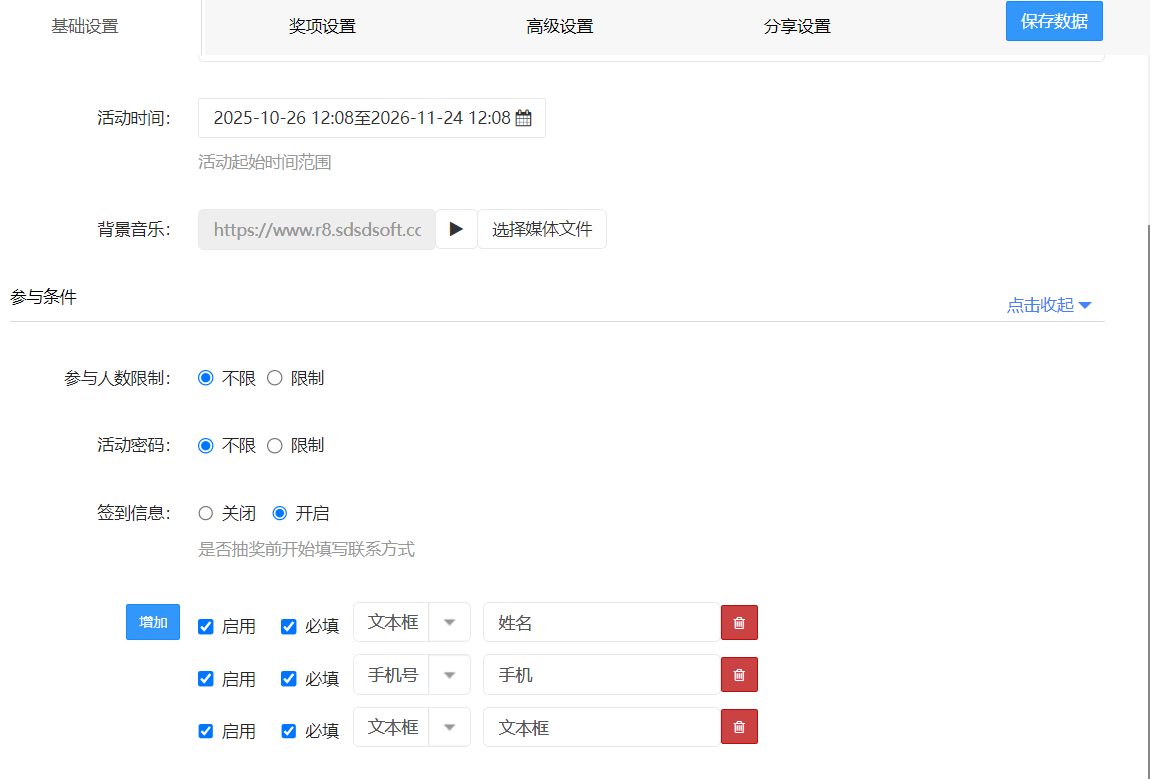Collapse section via 点击收起 link
The height and width of the screenshot is (779, 1150).
pyautogui.click(x=1049, y=305)
